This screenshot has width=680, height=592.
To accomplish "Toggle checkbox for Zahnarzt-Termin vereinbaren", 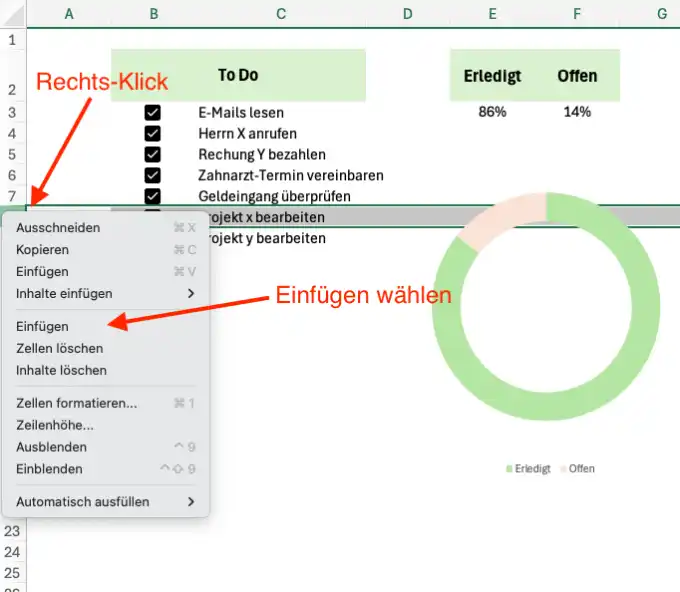I will (152, 175).
